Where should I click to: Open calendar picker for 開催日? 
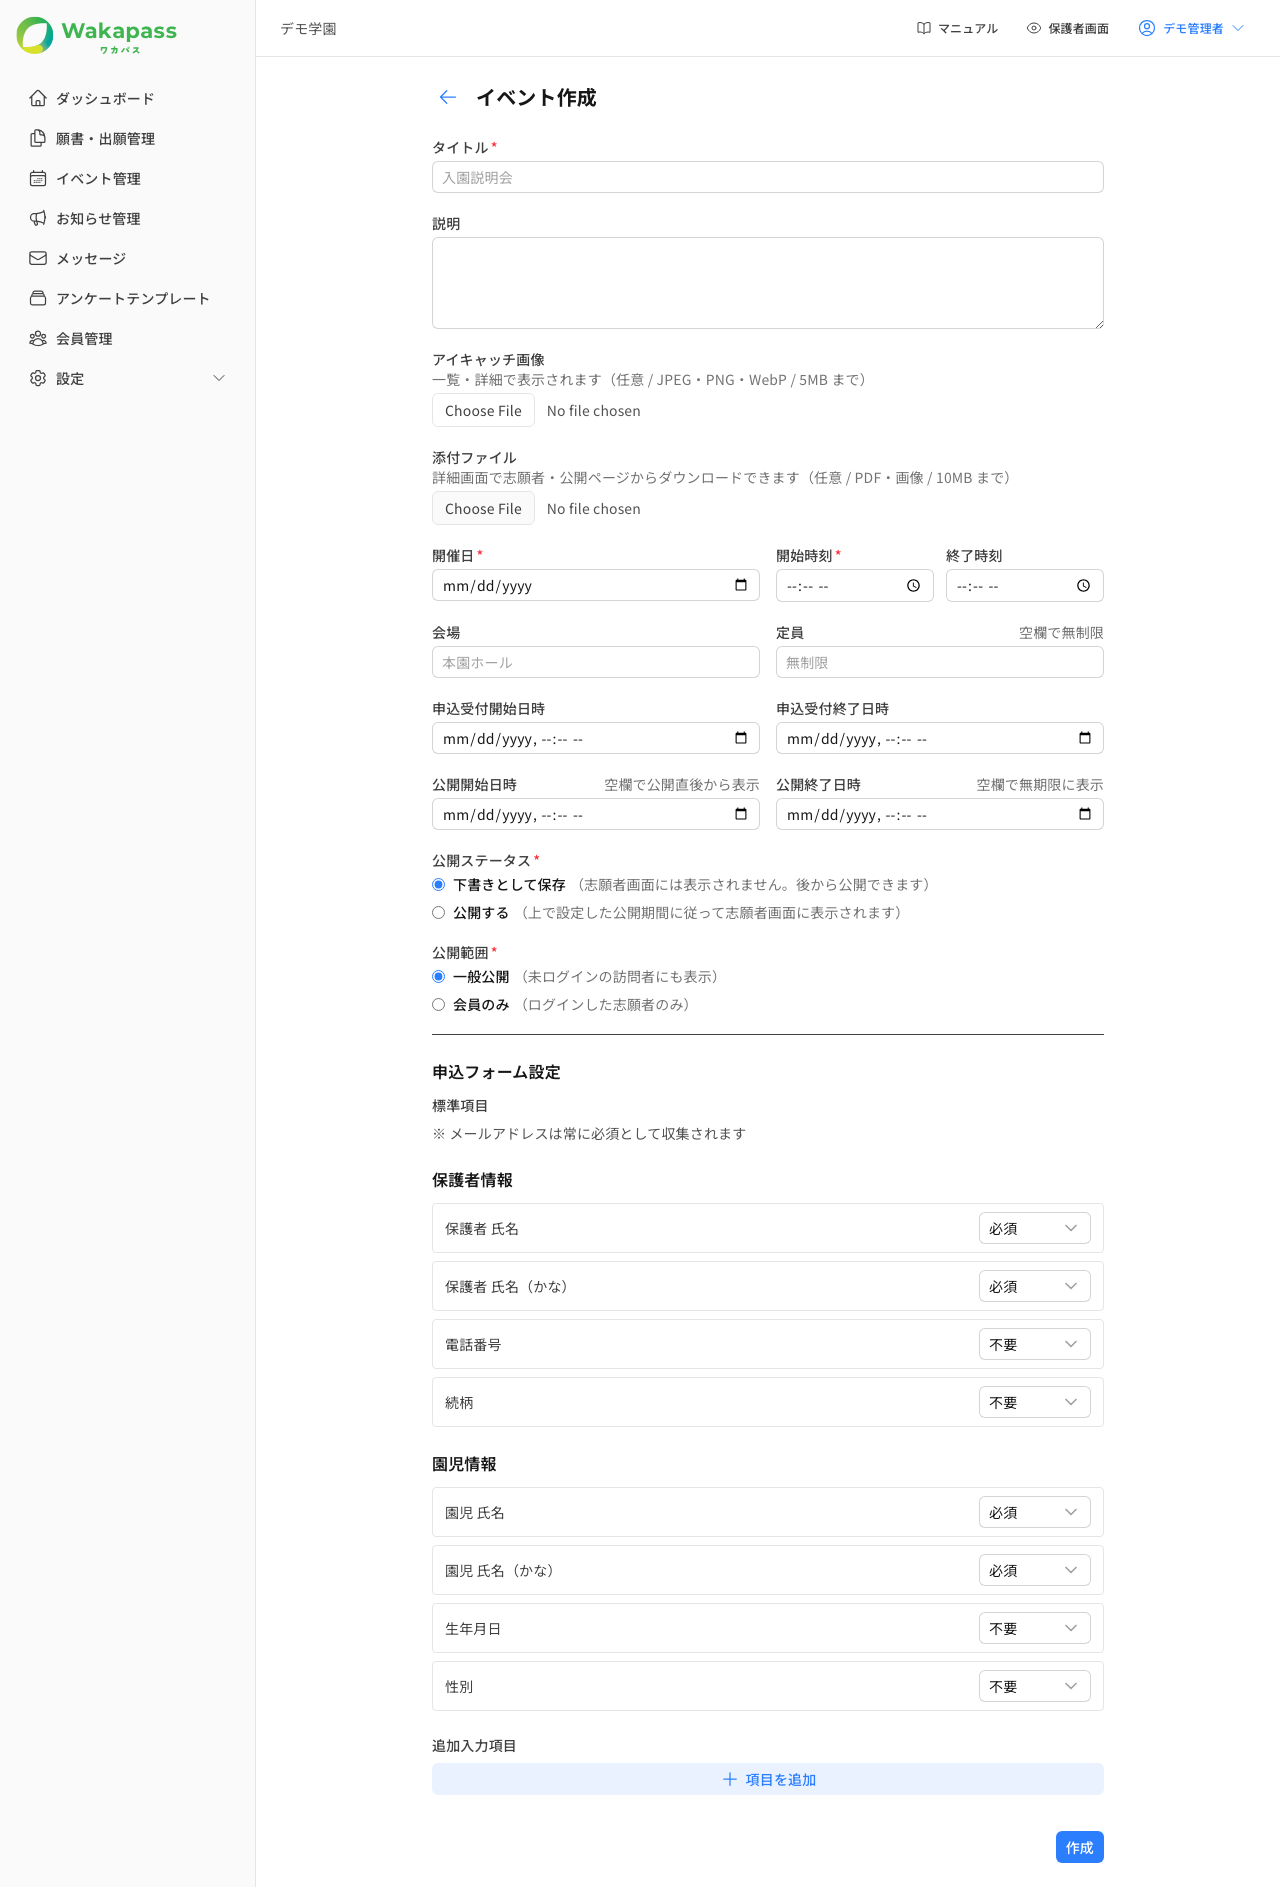(x=741, y=585)
